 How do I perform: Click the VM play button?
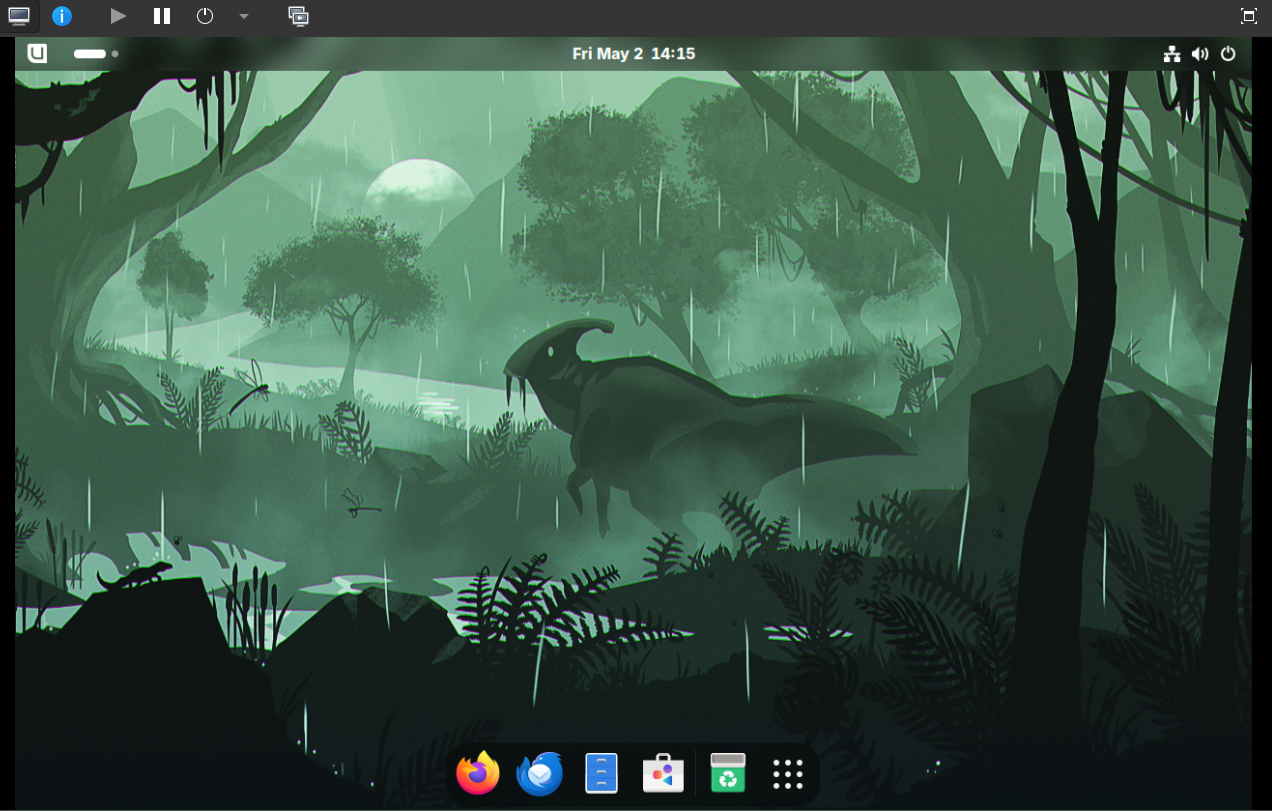pos(118,16)
